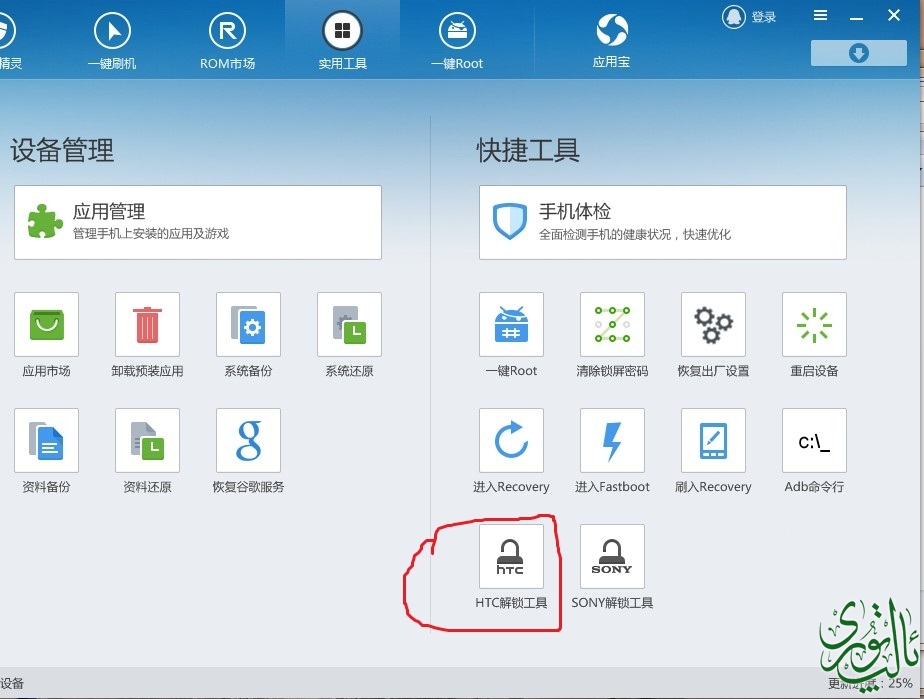Image resolution: width=924 pixels, height=699 pixels.
Task: Open the HTC解锁工具 unlock tool
Action: 511,557
